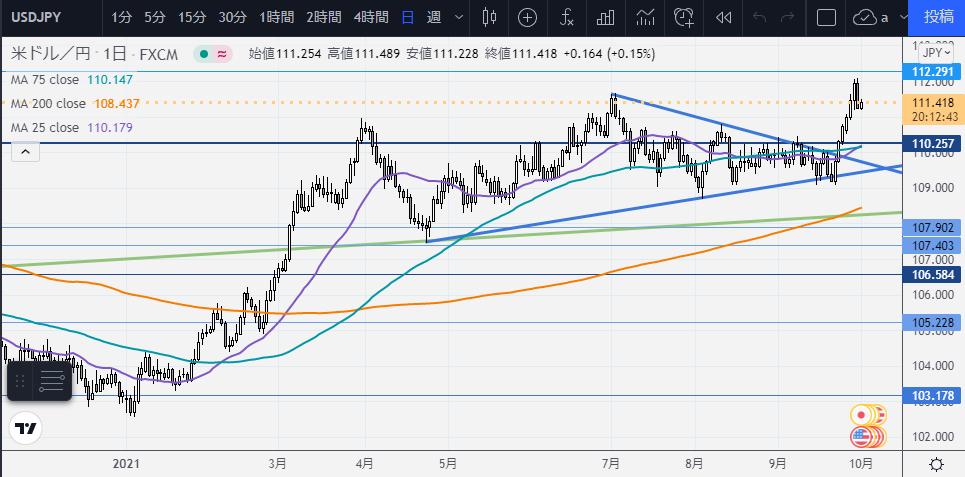Select the 1時間 timeframe
This screenshot has width=965, height=477.
click(276, 17)
